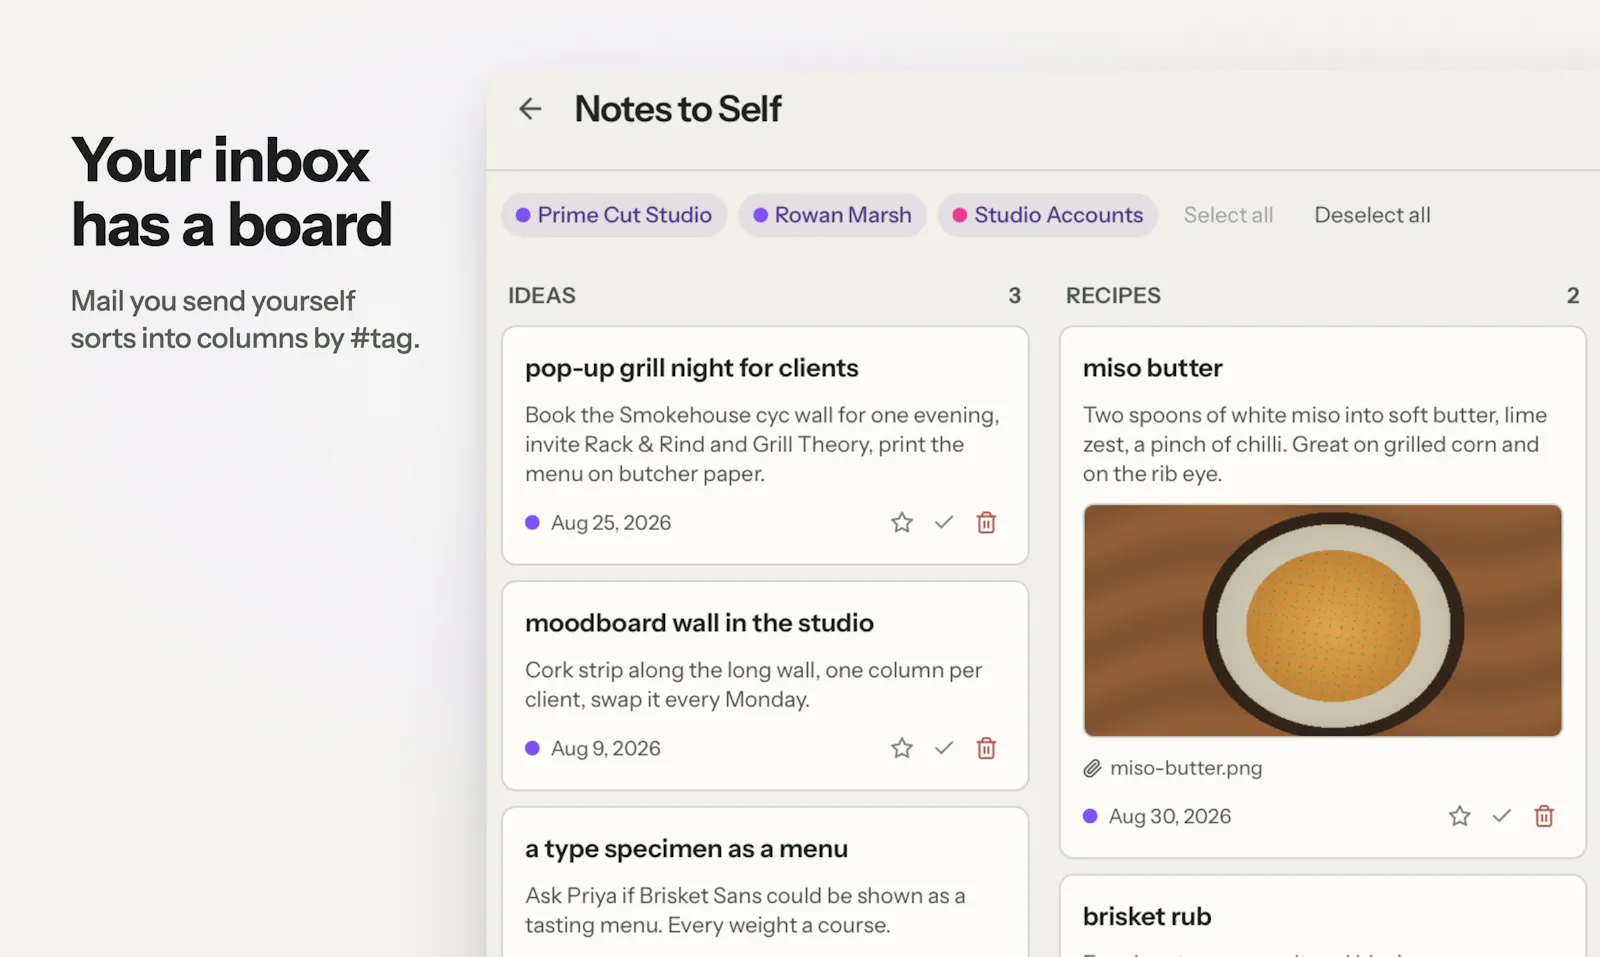Delete the pop-up grill night note
The height and width of the screenshot is (957, 1600).
[x=986, y=523]
